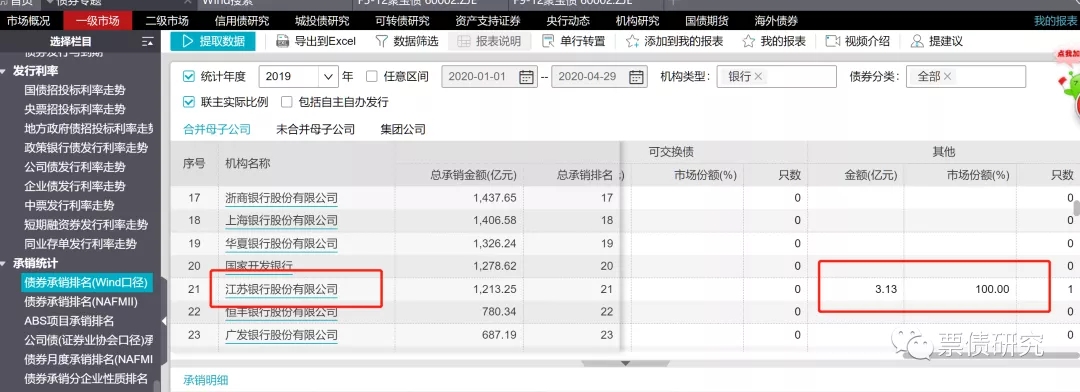Enable the 任意区间 checkbox
The image size is (1080, 392).
(372, 76)
